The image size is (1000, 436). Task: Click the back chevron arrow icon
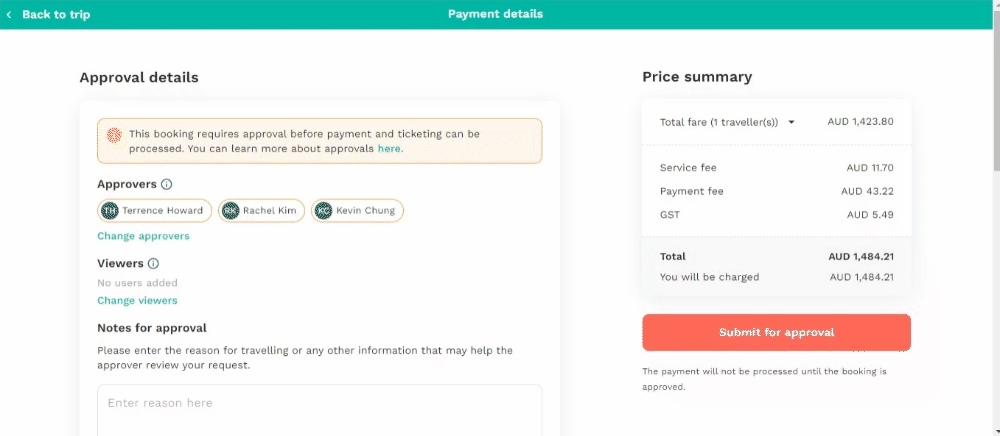(x=9, y=14)
